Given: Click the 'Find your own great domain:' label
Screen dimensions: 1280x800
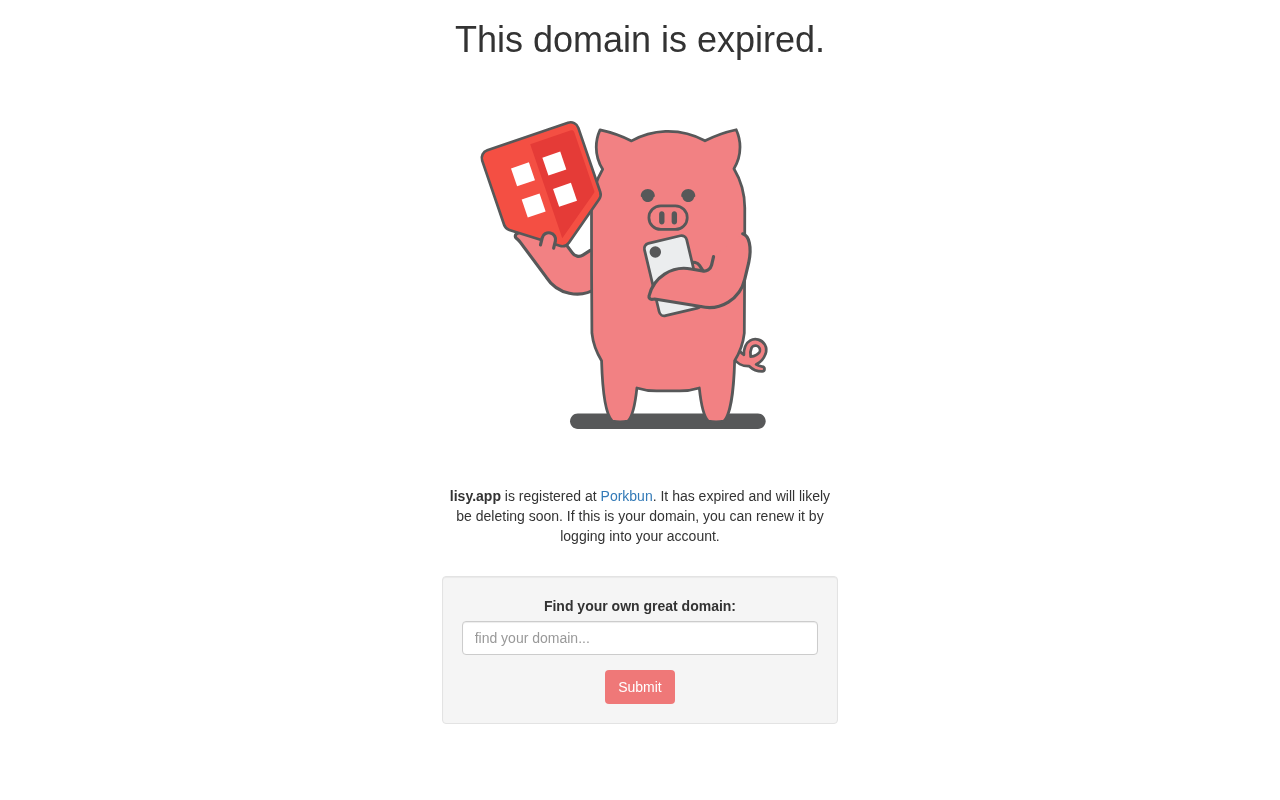Looking at the screenshot, I should (x=640, y=606).
